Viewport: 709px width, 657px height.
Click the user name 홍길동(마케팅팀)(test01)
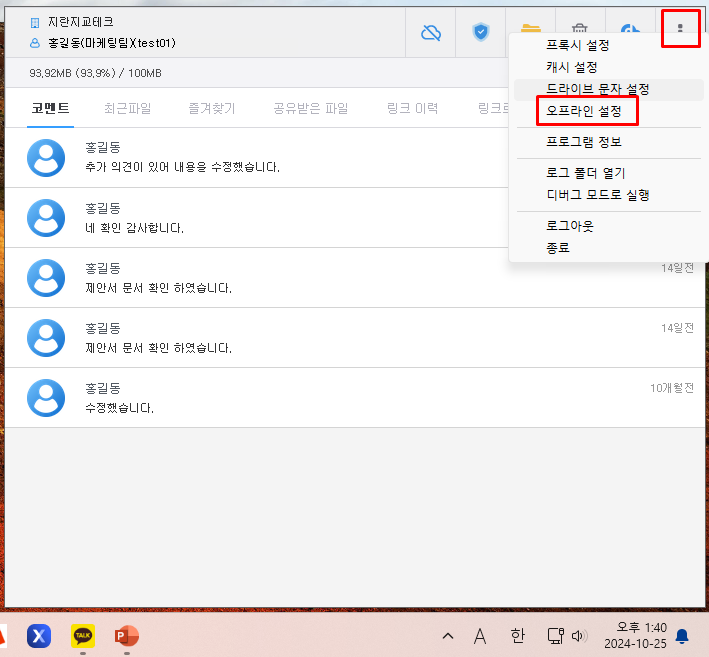[112, 43]
